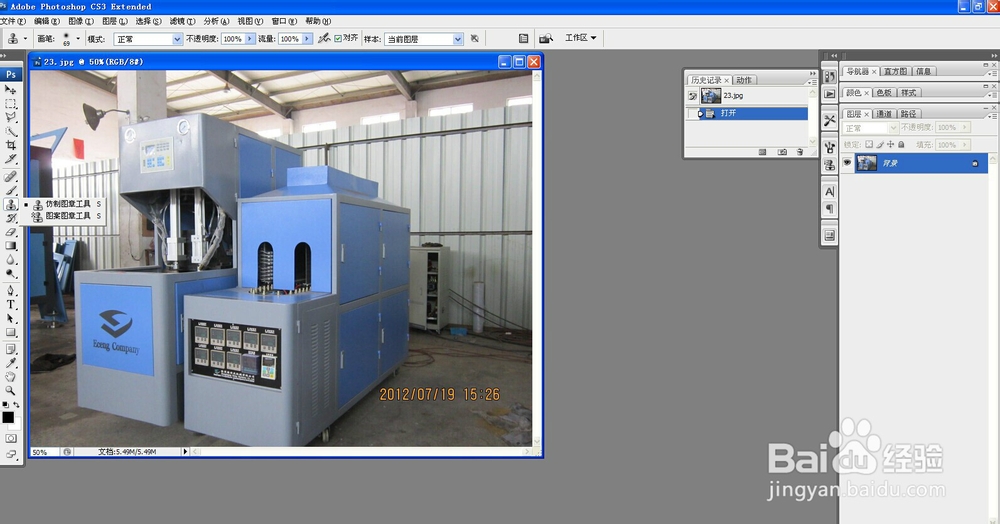This screenshot has height=524, width=1000.
Task: Set history brush source for 打开 state
Action: 693,113
